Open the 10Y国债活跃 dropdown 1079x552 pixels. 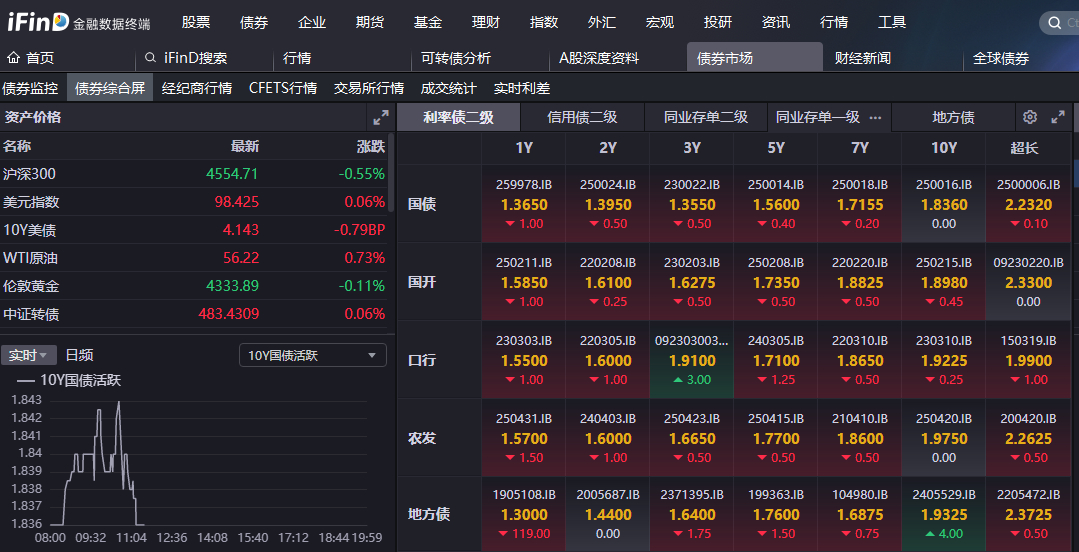tap(312, 355)
